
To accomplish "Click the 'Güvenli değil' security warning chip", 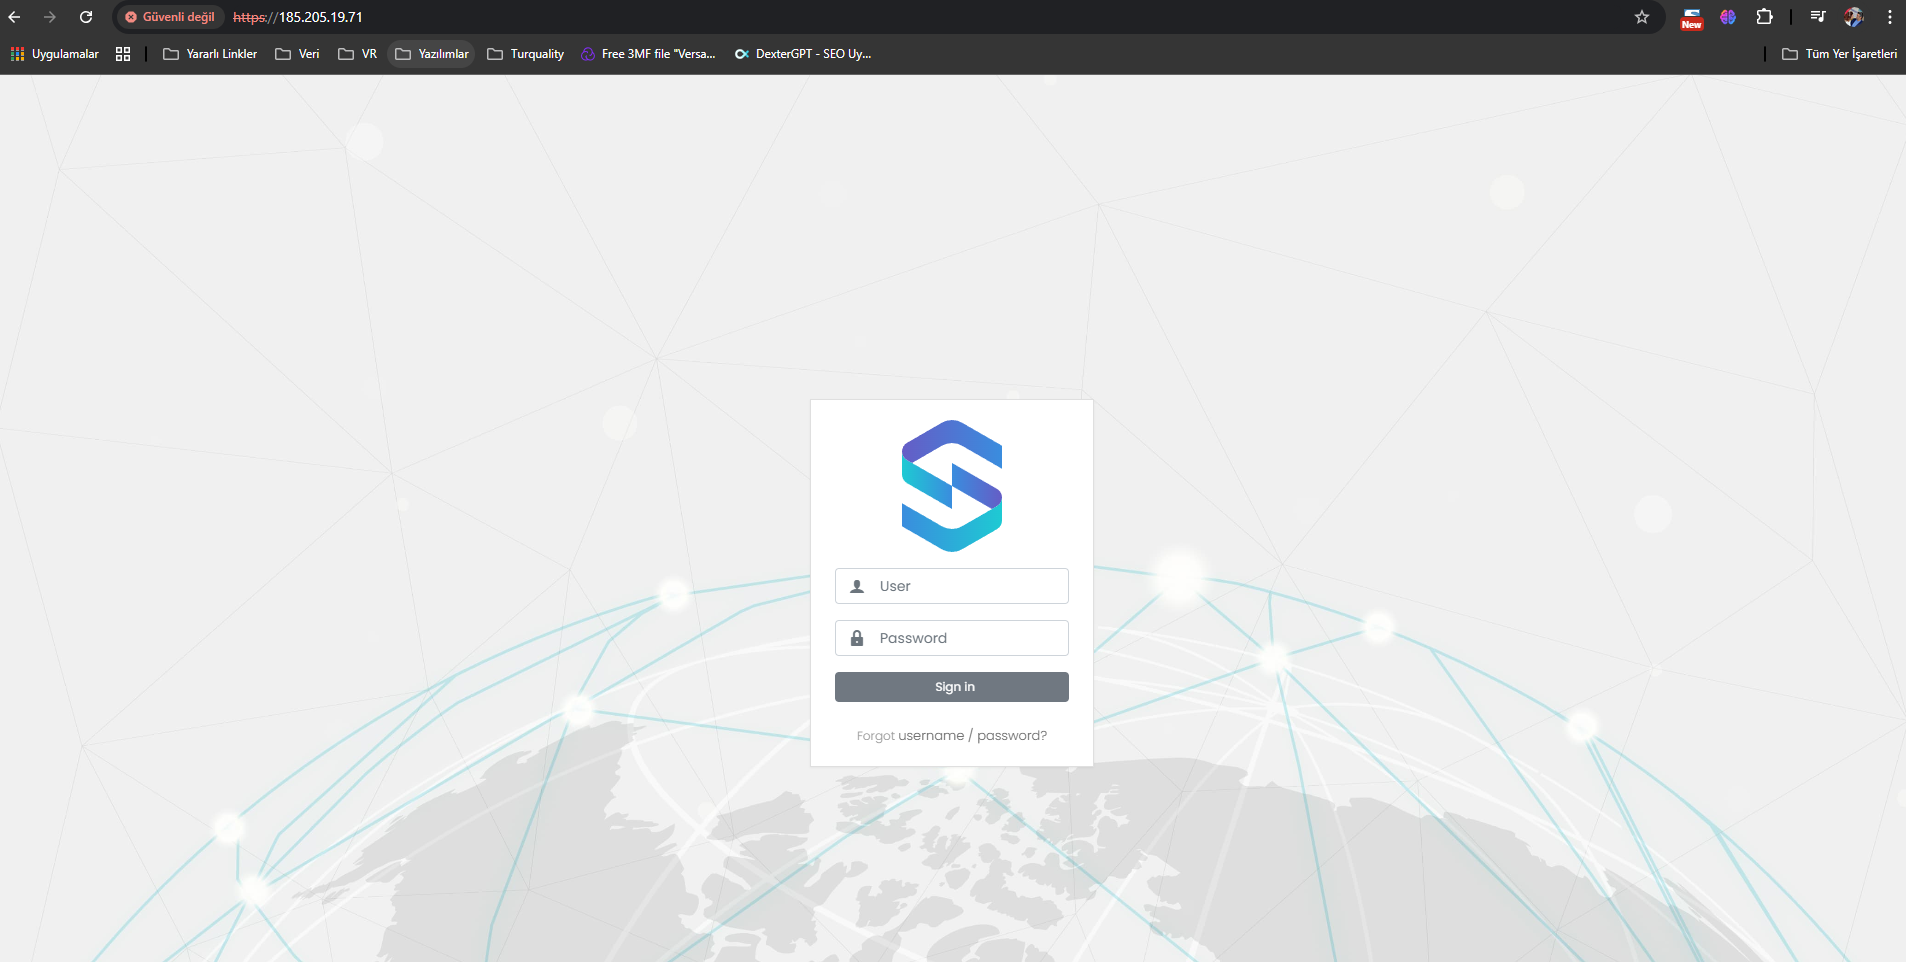I will [170, 17].
